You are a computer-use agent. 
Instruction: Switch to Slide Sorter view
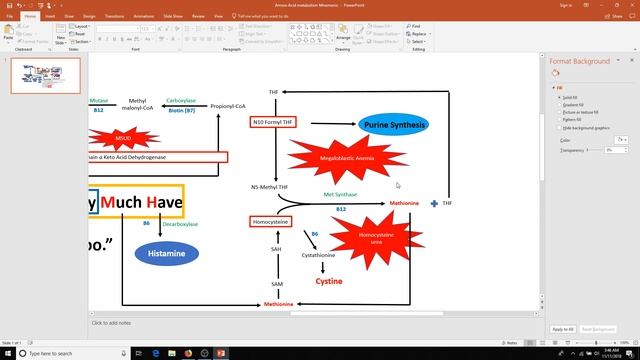pyautogui.click(x=542, y=343)
